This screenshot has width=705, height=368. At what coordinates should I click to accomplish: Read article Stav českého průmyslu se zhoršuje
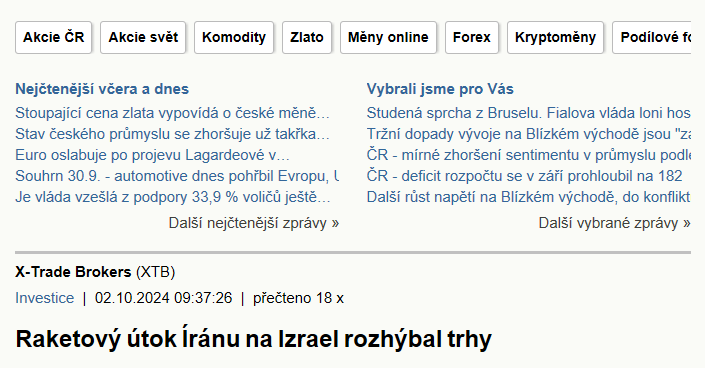pos(173,134)
